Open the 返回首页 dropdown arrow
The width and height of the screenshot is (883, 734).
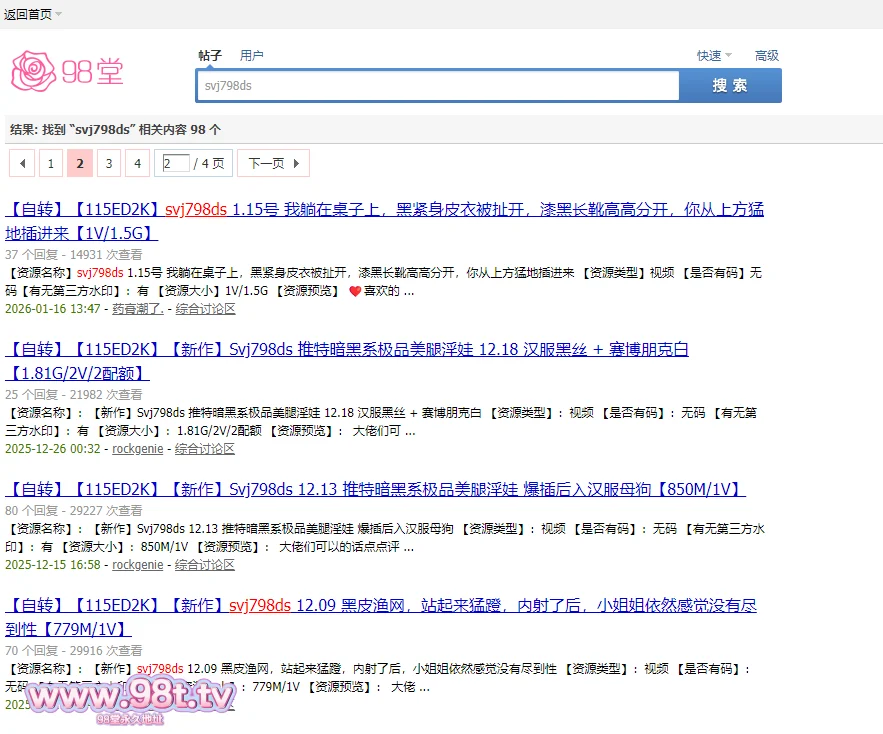[x=56, y=15]
